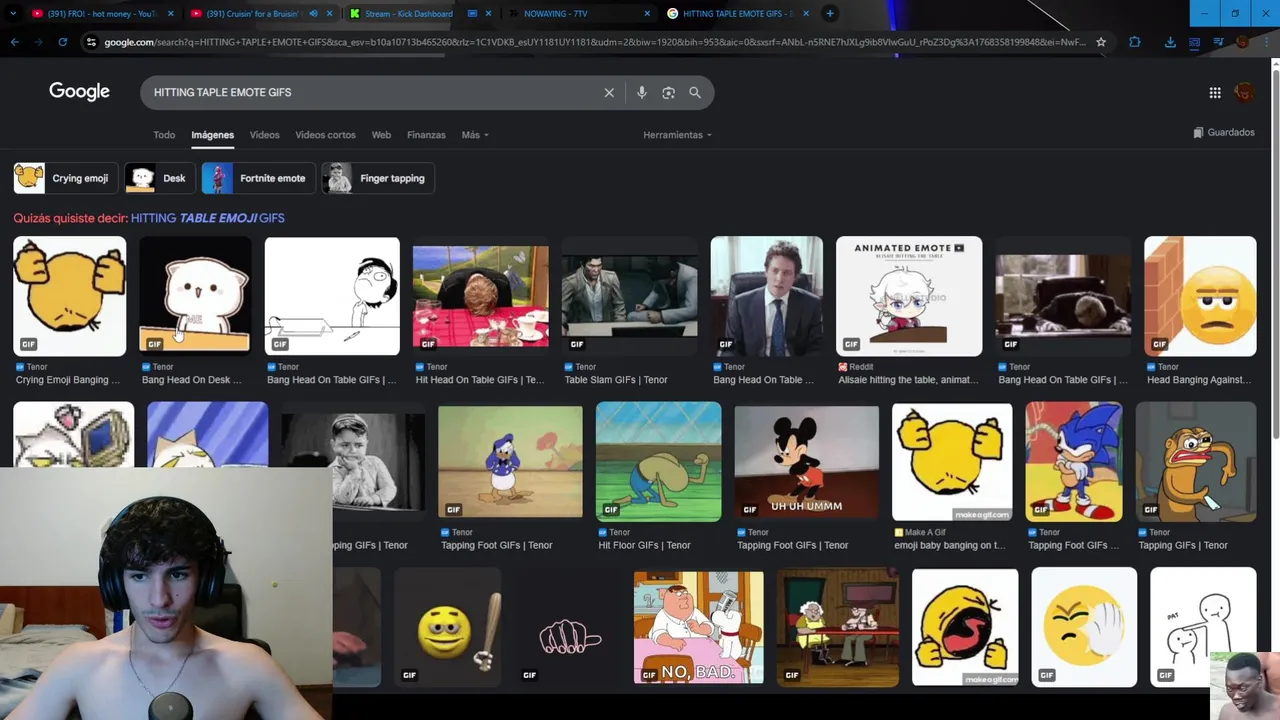Switch to the YouTube hot money tab

(100, 13)
